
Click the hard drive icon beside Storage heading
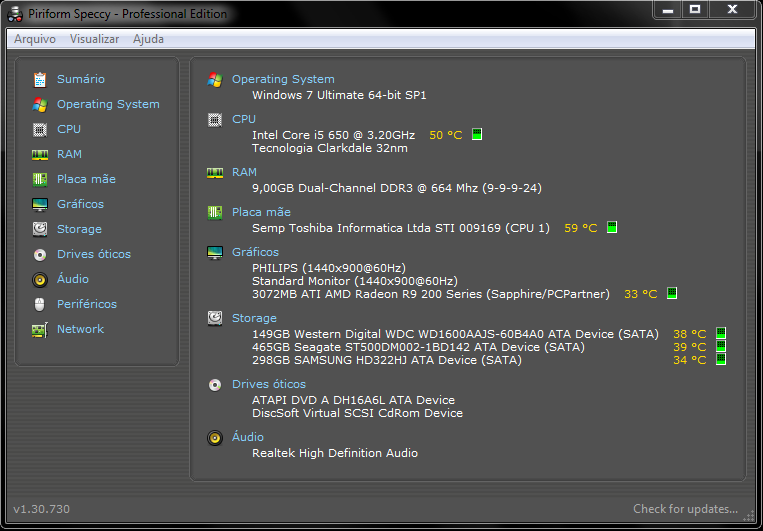tap(215, 318)
